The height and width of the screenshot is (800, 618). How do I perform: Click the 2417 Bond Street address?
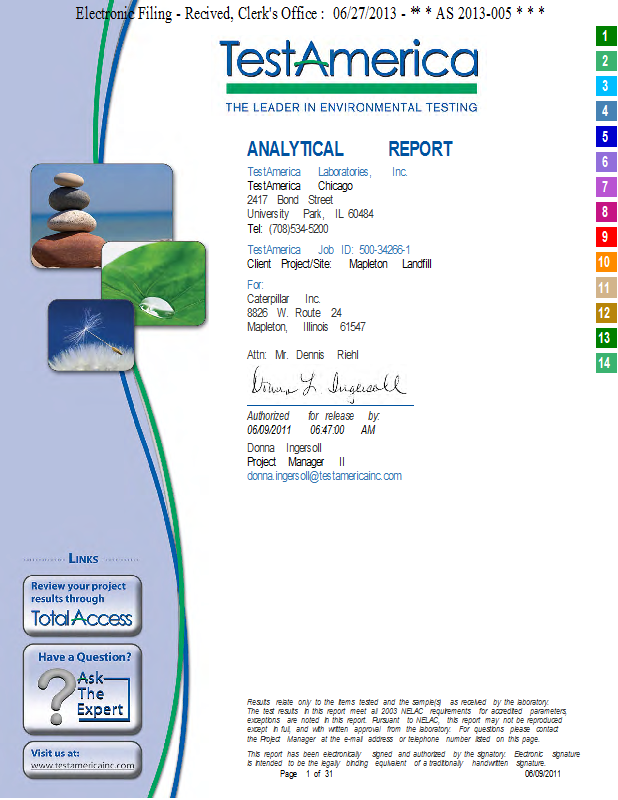290,200
